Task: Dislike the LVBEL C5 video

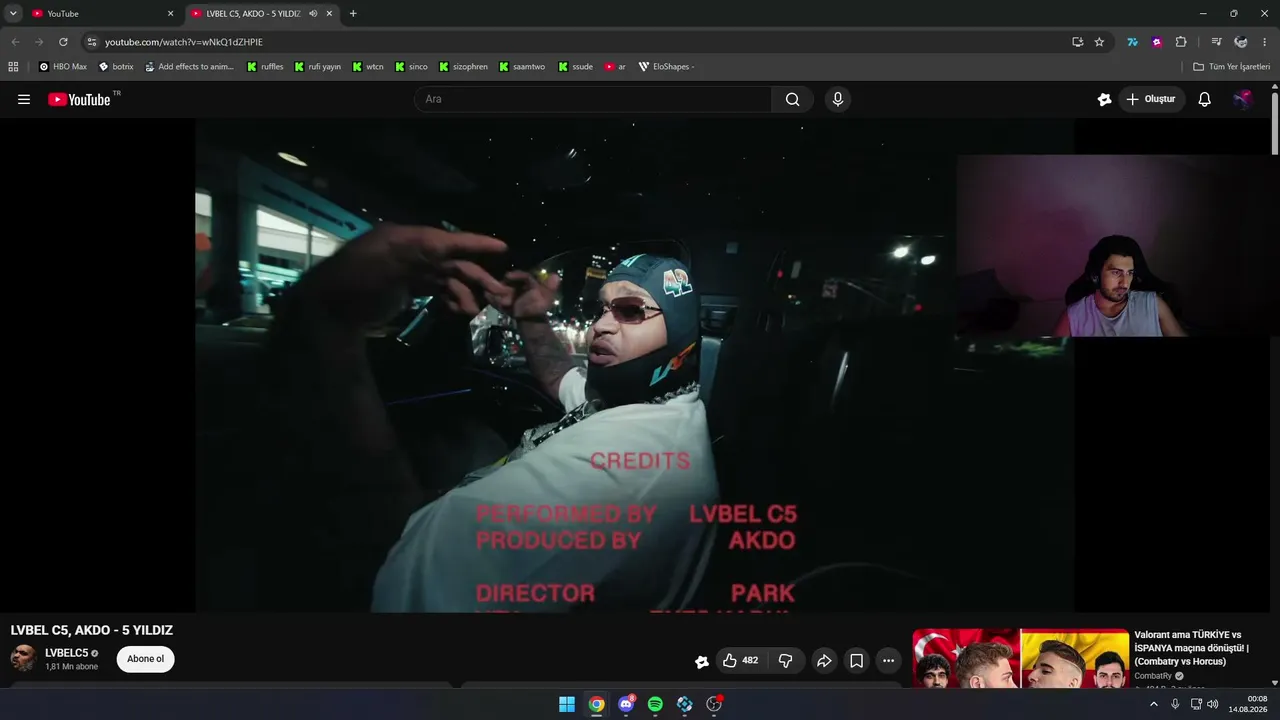Action: pos(786,661)
